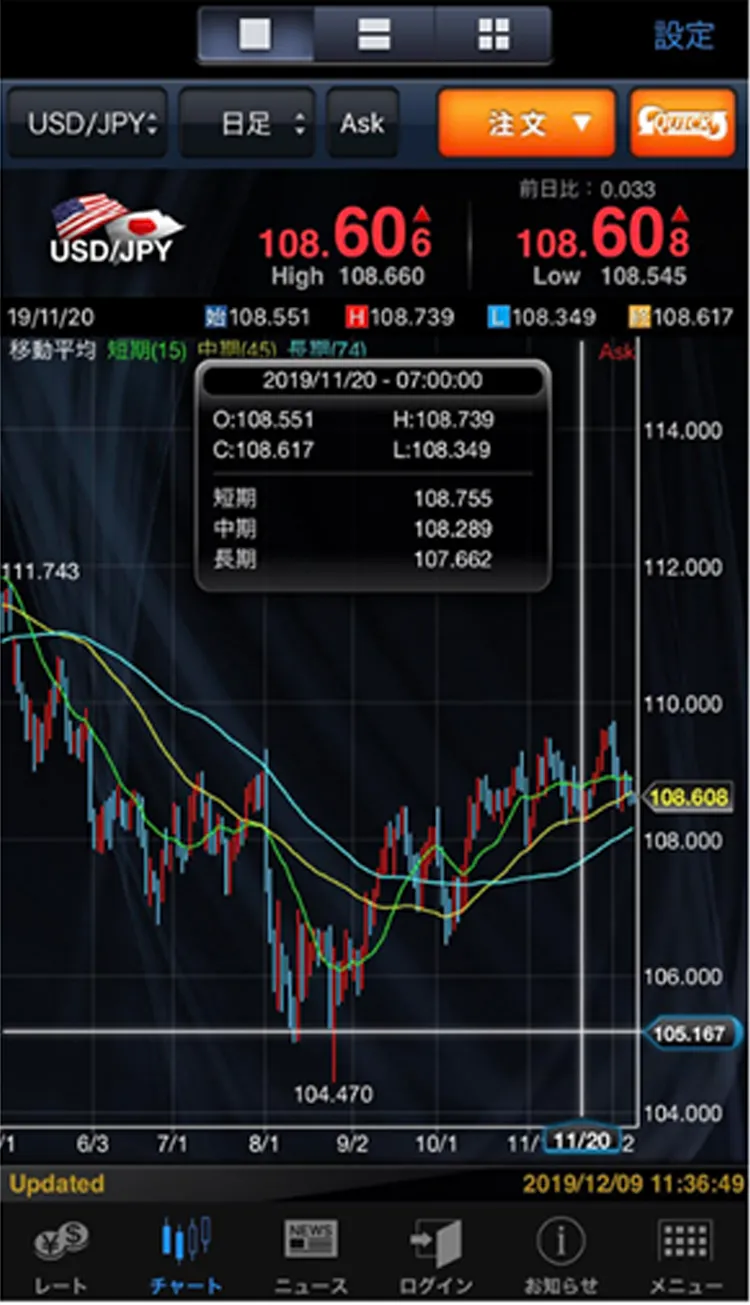Click the 11/20 date cursor marker

point(581,1141)
